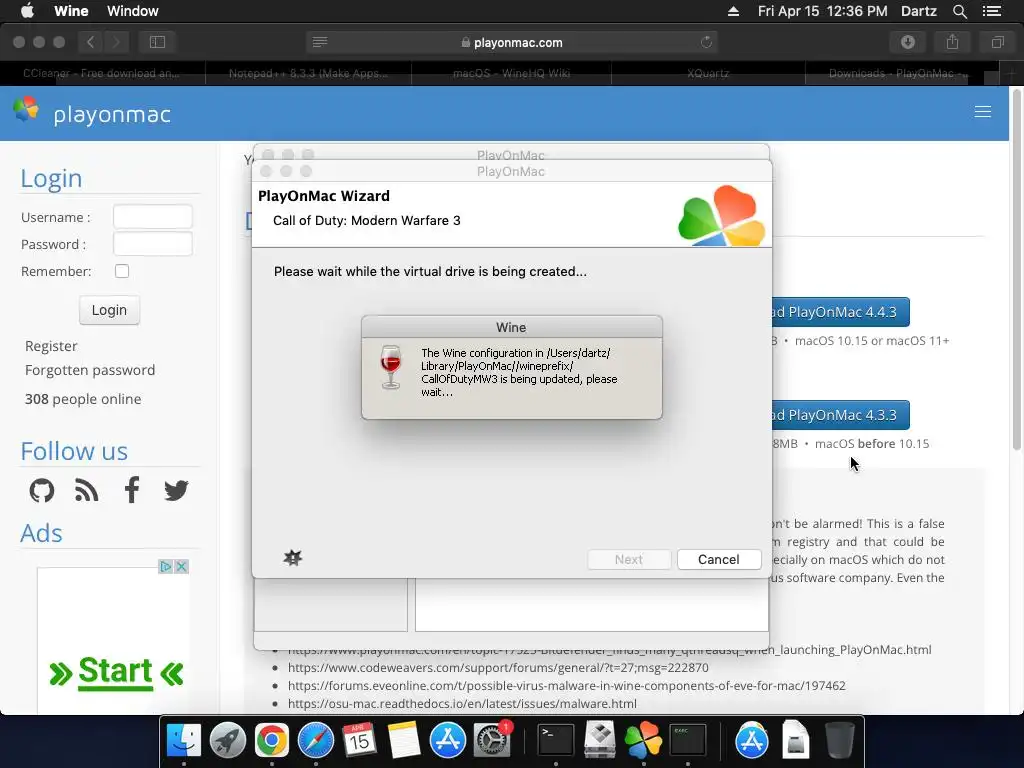Open Finder from the Dock
The width and height of the screenshot is (1024, 768).
click(x=184, y=741)
